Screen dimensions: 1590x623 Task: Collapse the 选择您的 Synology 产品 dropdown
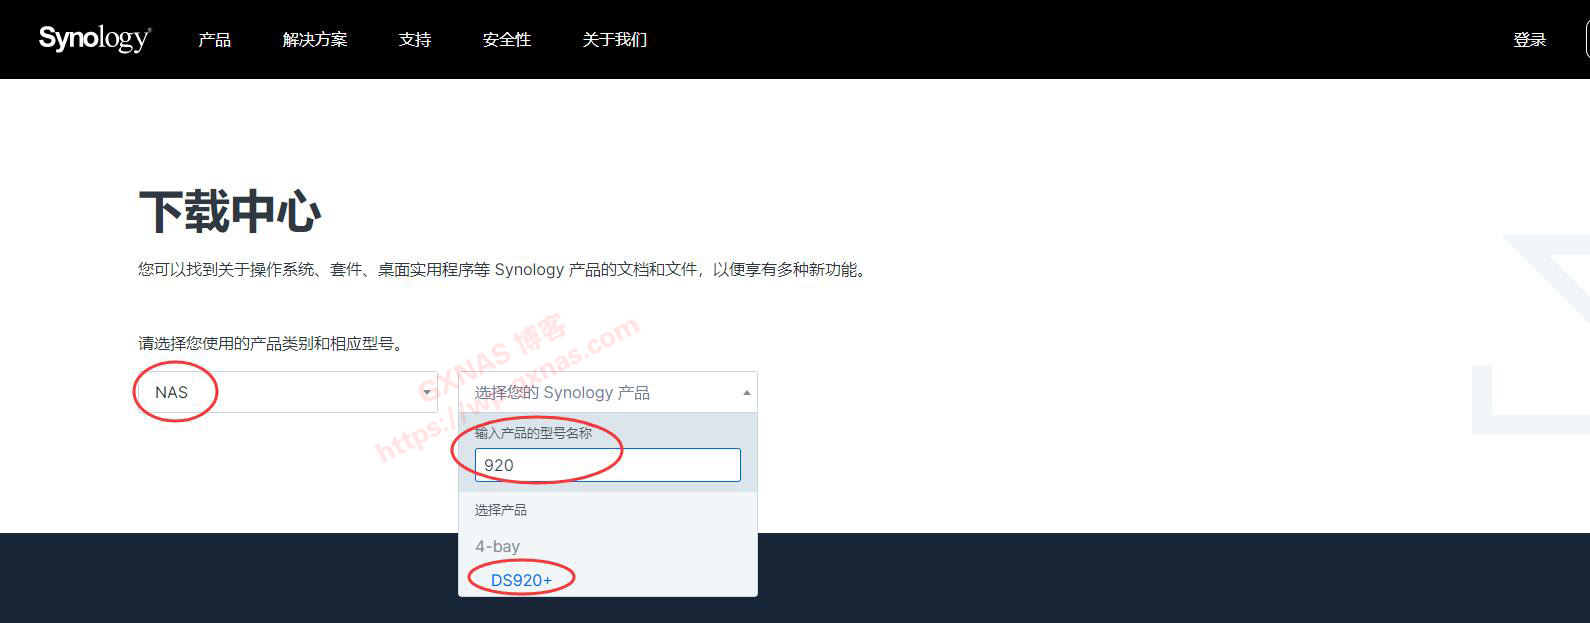coord(608,392)
